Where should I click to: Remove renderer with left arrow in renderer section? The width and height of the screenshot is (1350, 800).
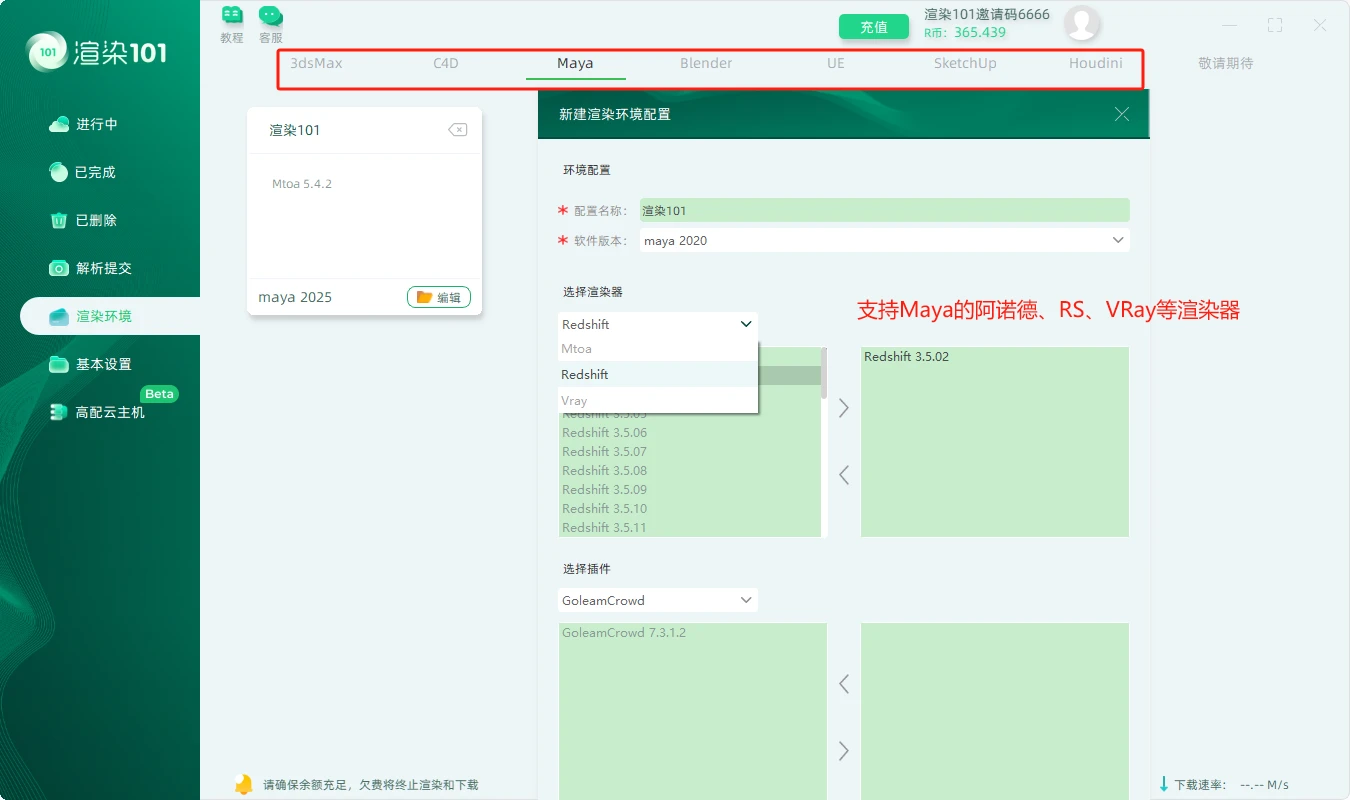coord(844,475)
